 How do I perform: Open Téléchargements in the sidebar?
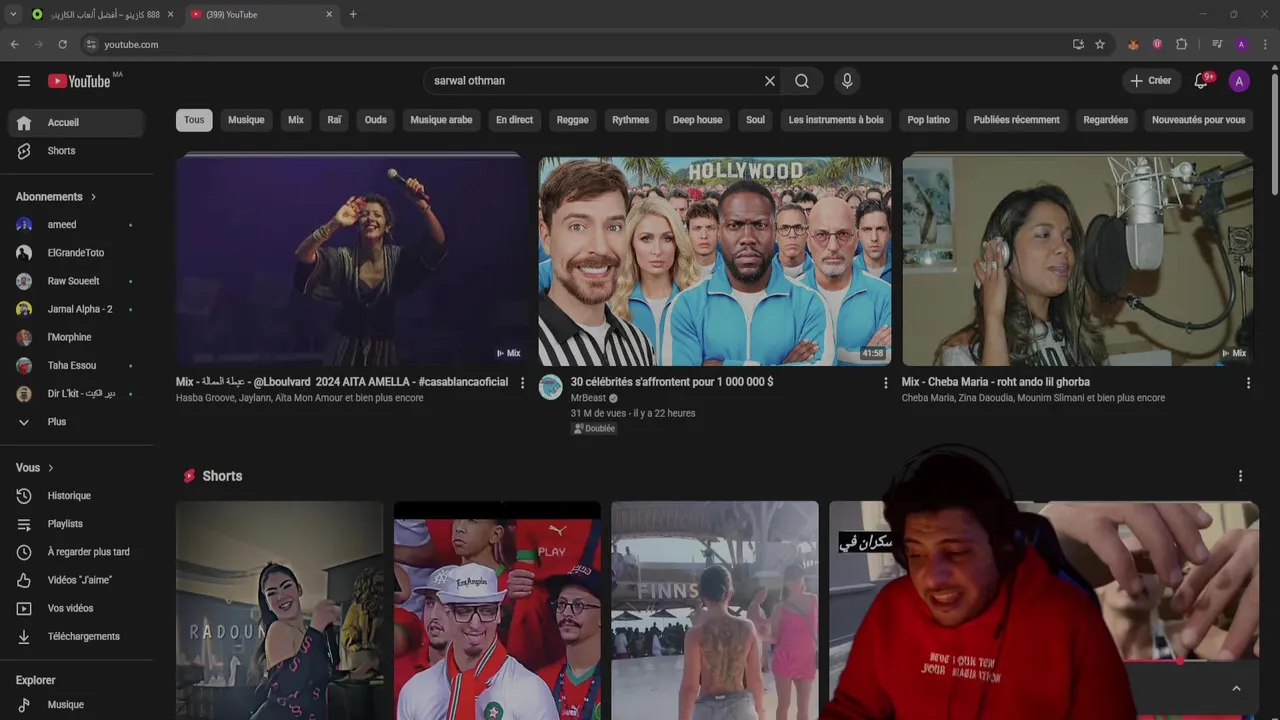point(77,636)
